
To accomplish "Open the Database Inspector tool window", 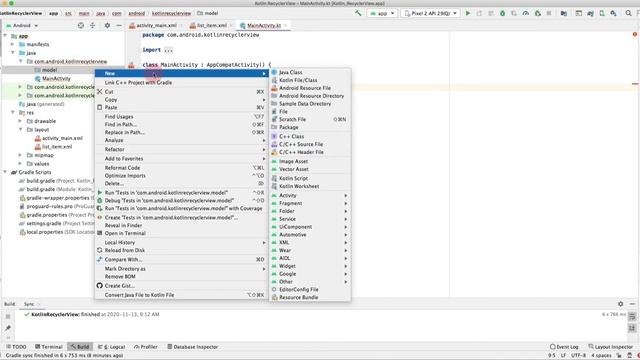I will (193, 347).
